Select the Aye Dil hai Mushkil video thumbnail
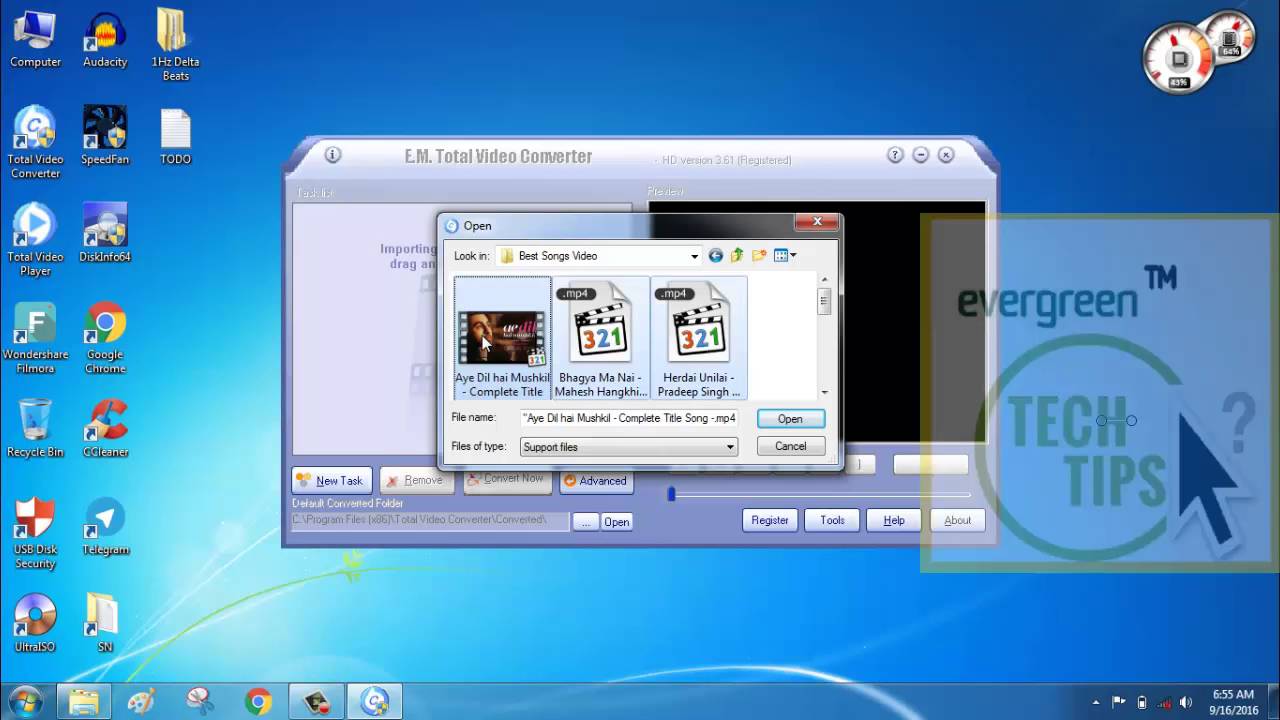The width and height of the screenshot is (1280, 720). [x=502, y=338]
